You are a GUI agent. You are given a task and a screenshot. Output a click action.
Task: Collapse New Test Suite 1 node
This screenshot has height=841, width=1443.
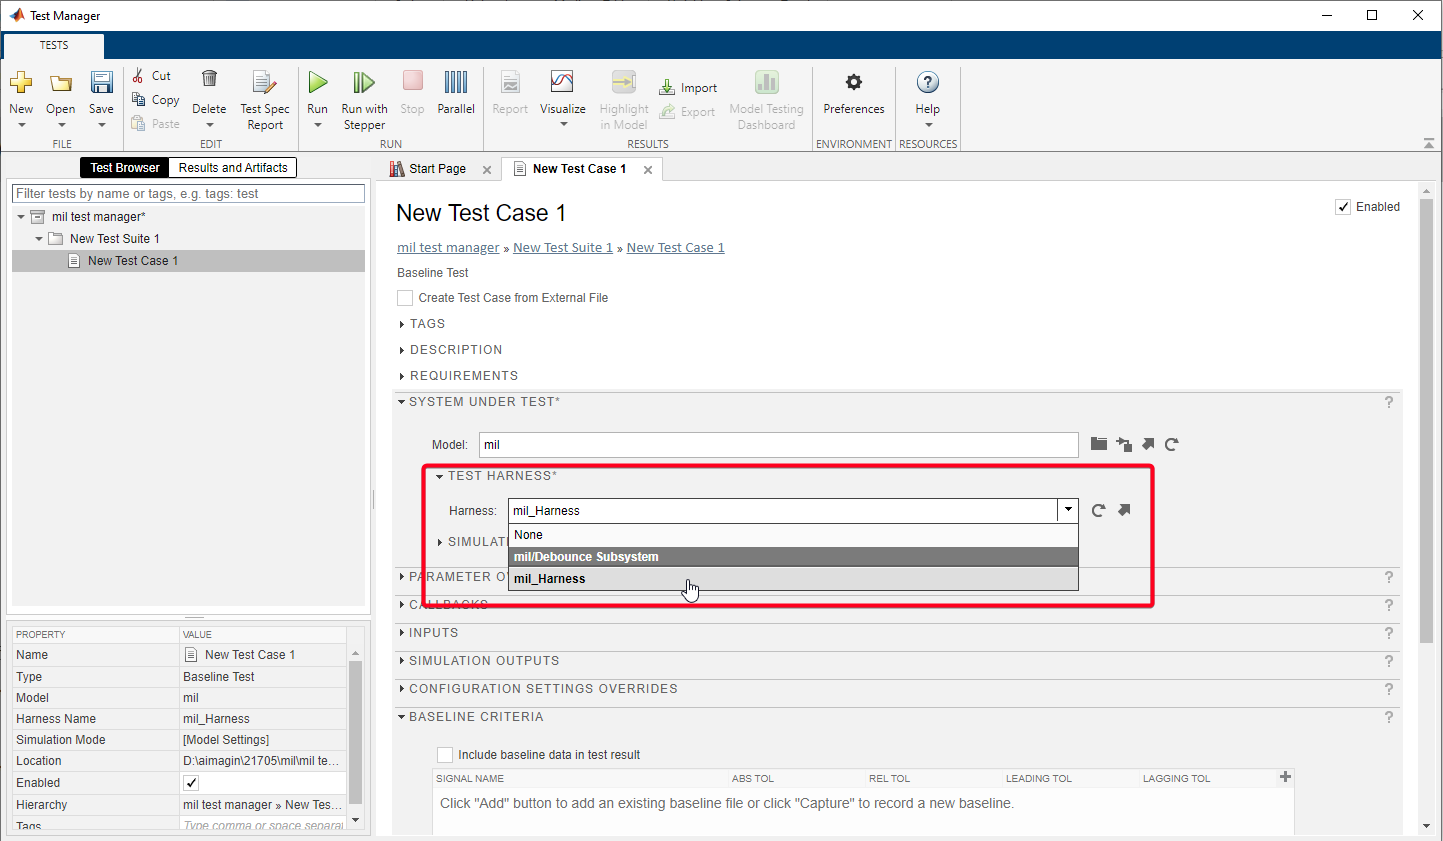coord(38,239)
